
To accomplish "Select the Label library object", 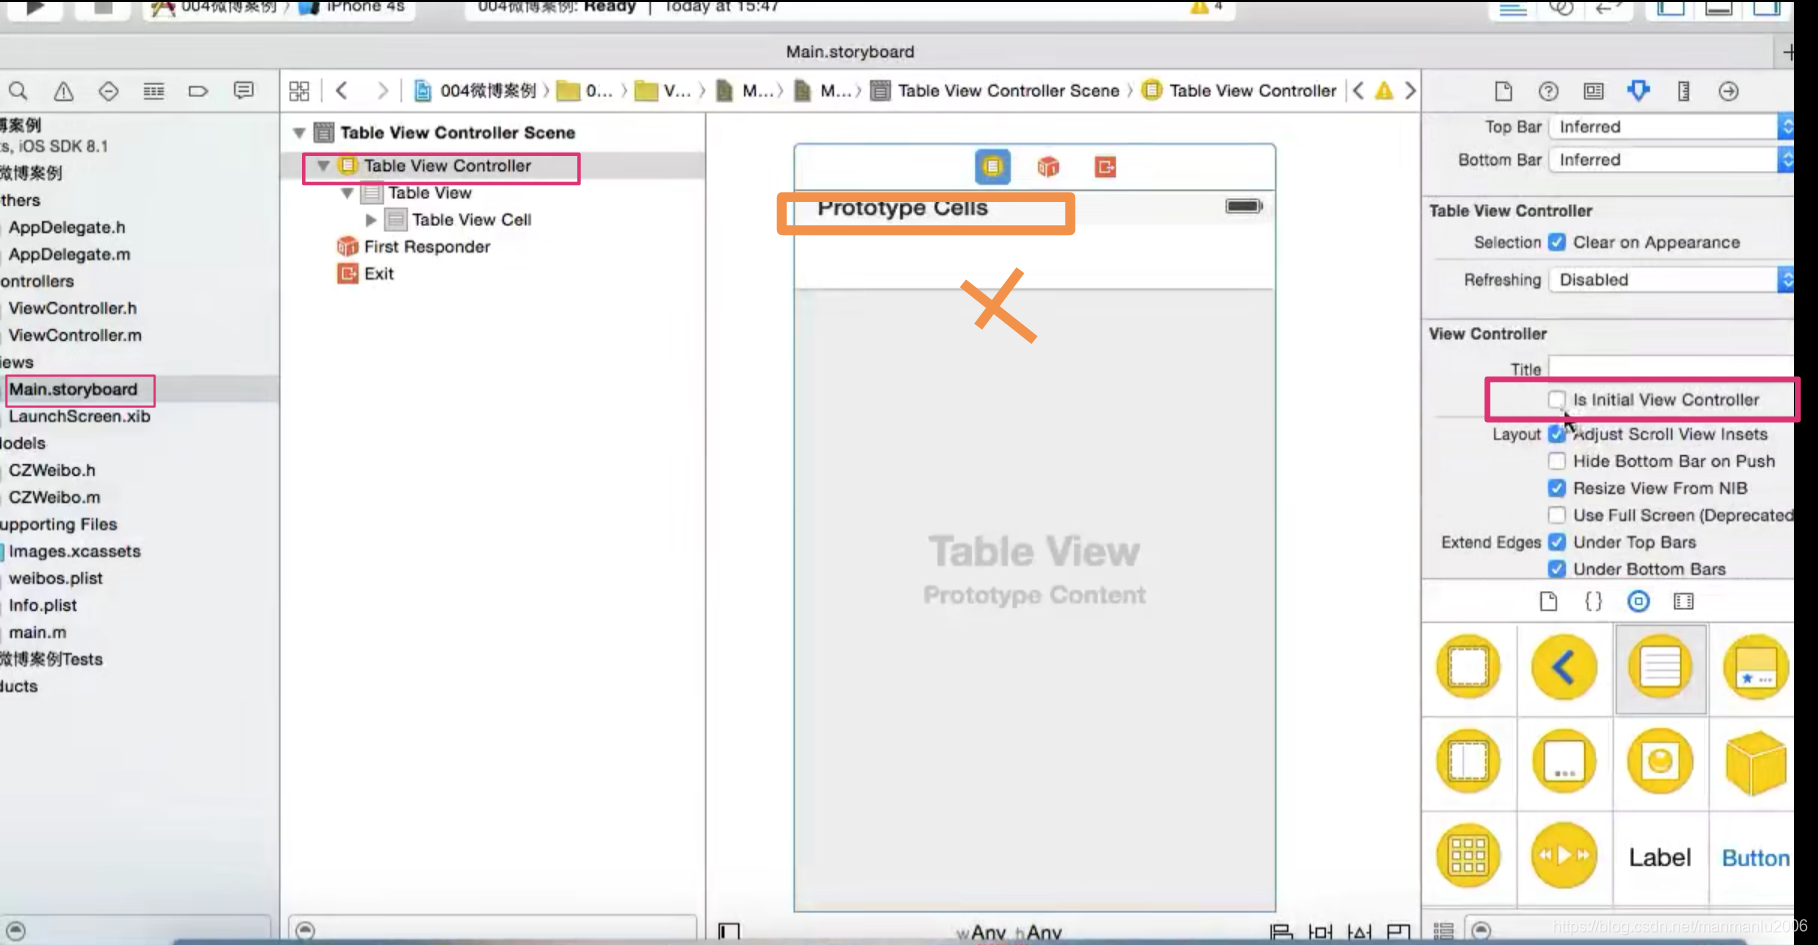I will tap(1660, 857).
